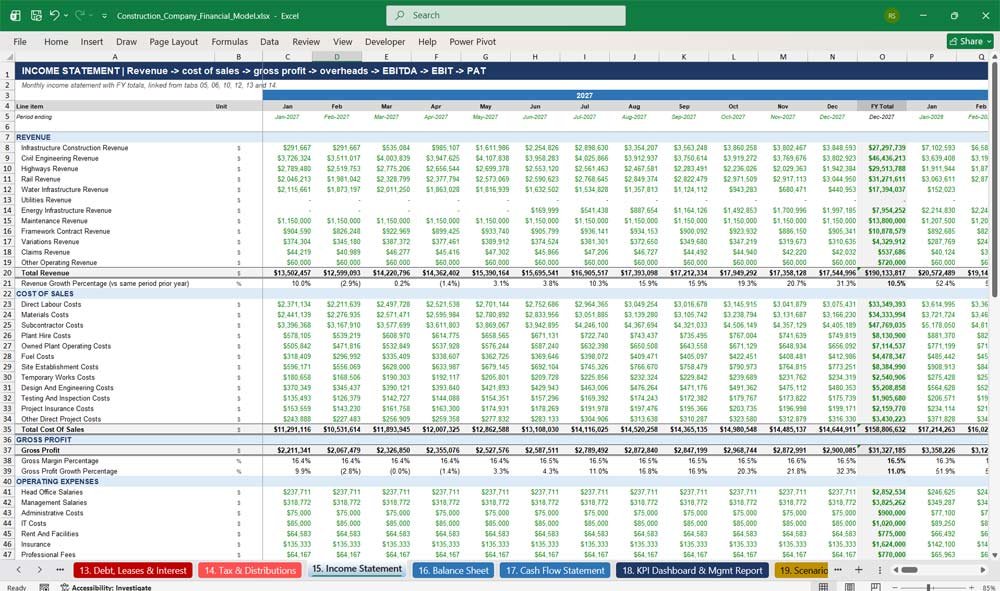Click the Gross Profit row label
The width and height of the screenshot is (1000, 591).
point(40,450)
